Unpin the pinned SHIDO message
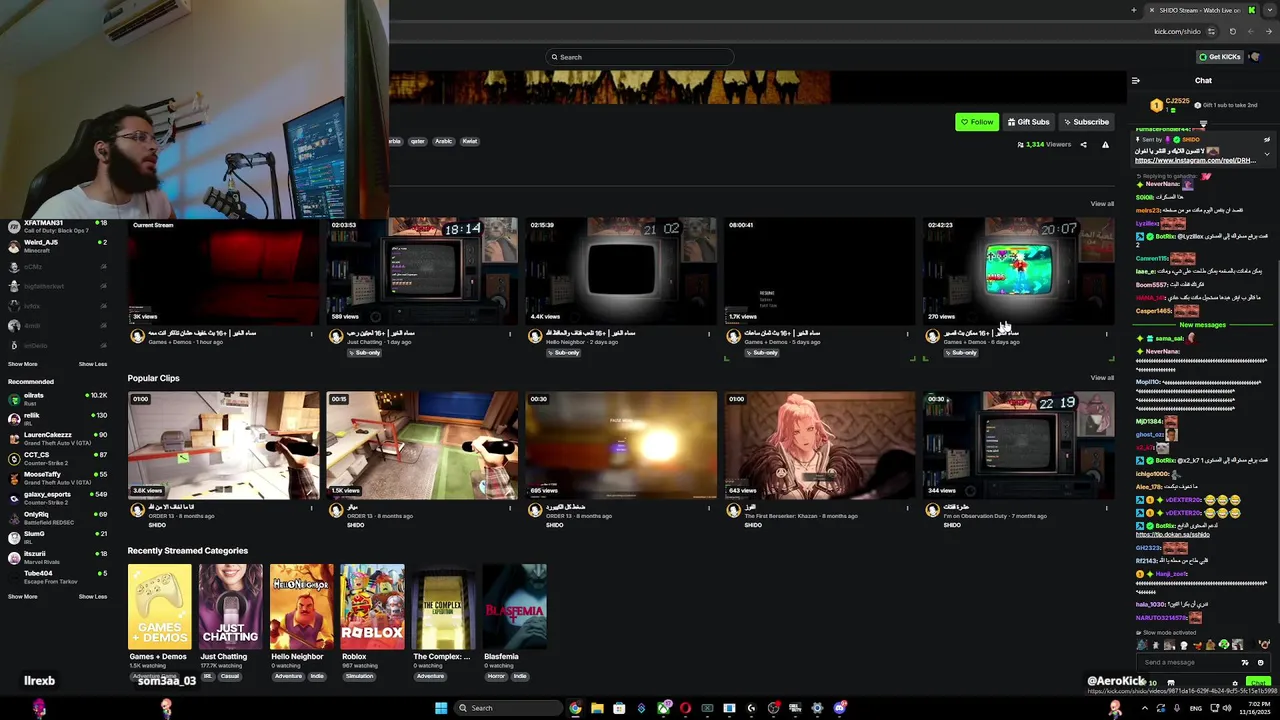Screen dimensions: 1280x720 click(1267, 138)
